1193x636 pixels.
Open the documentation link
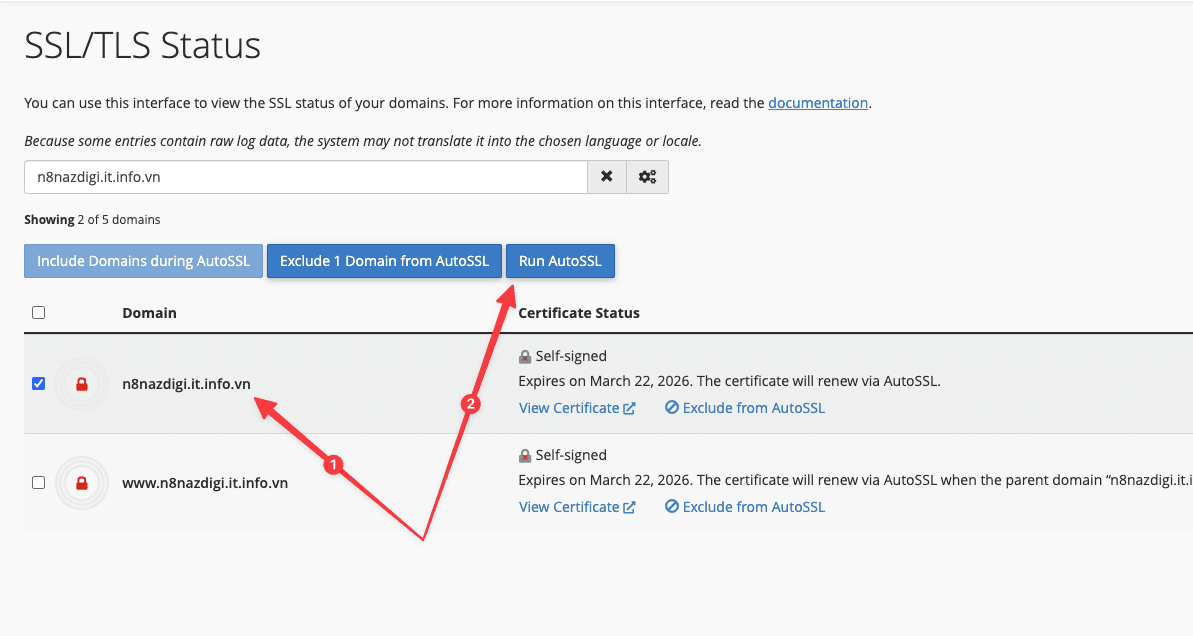coord(817,103)
